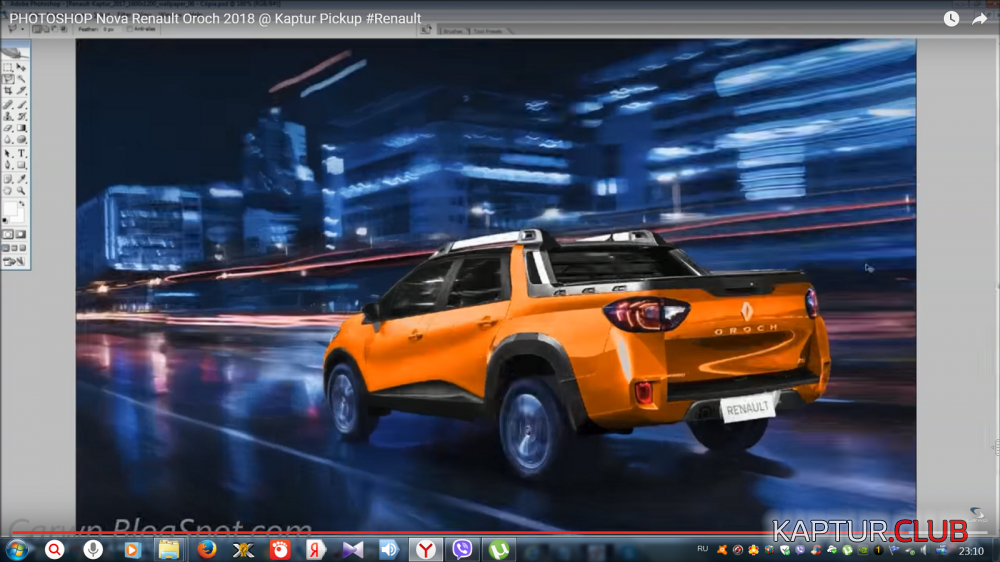1000x562 pixels.
Task: Select the Move tool in toolbox
Action: point(21,67)
